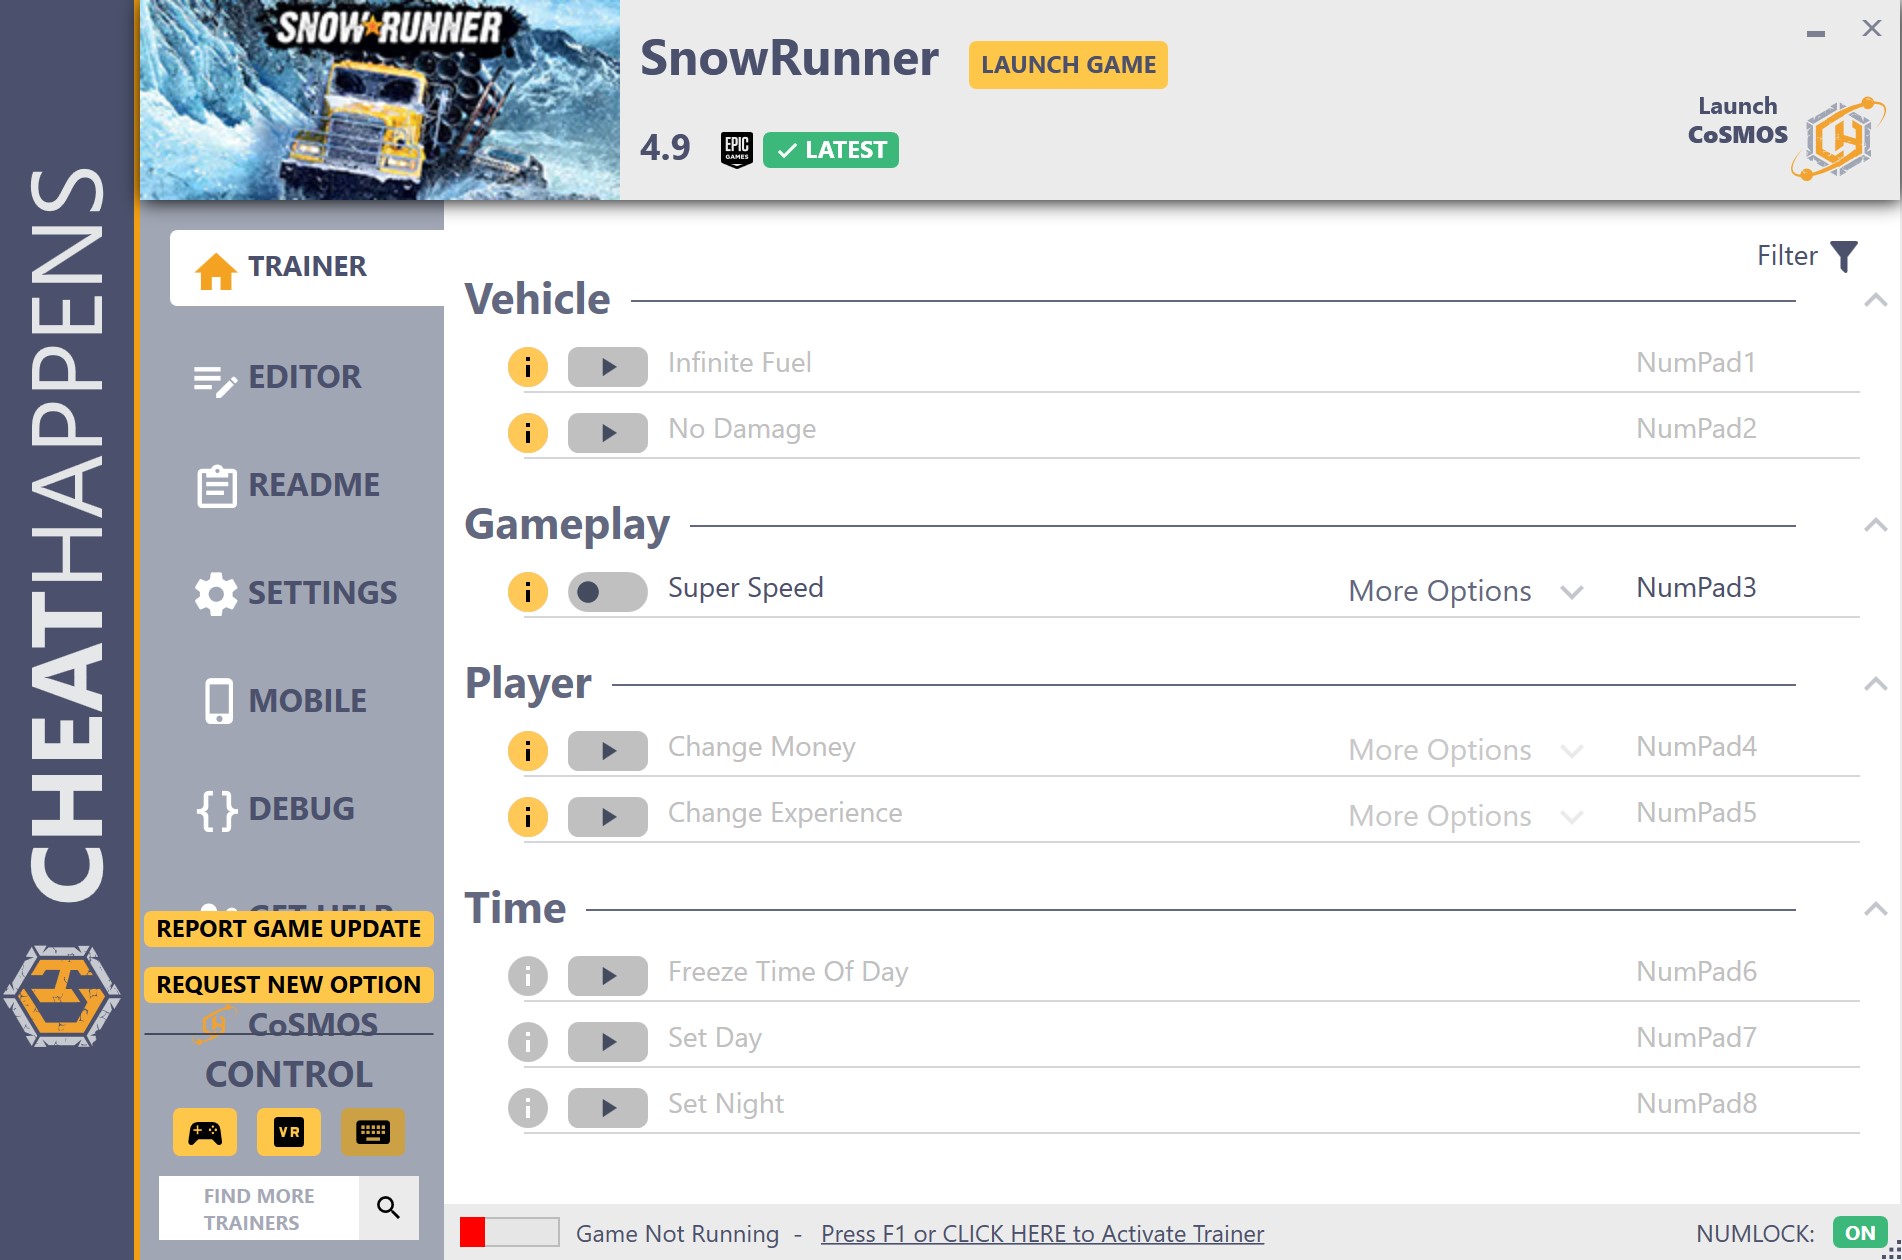Viewport: 1902px width, 1260px height.
Task: Click the Game Not Running status text
Action: click(677, 1234)
